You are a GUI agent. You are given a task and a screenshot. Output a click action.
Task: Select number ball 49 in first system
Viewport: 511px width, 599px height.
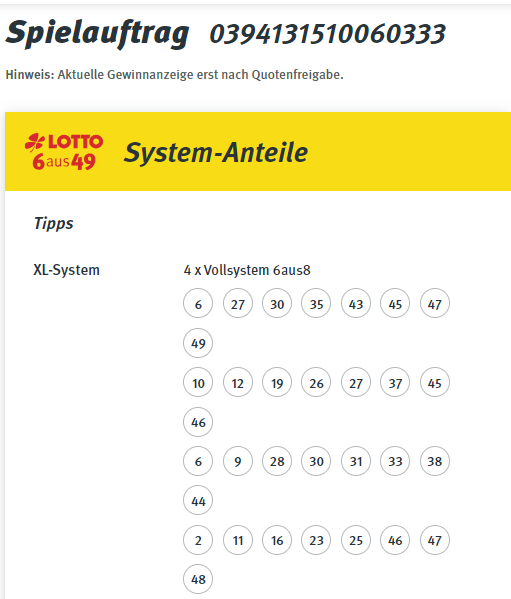[x=198, y=343]
